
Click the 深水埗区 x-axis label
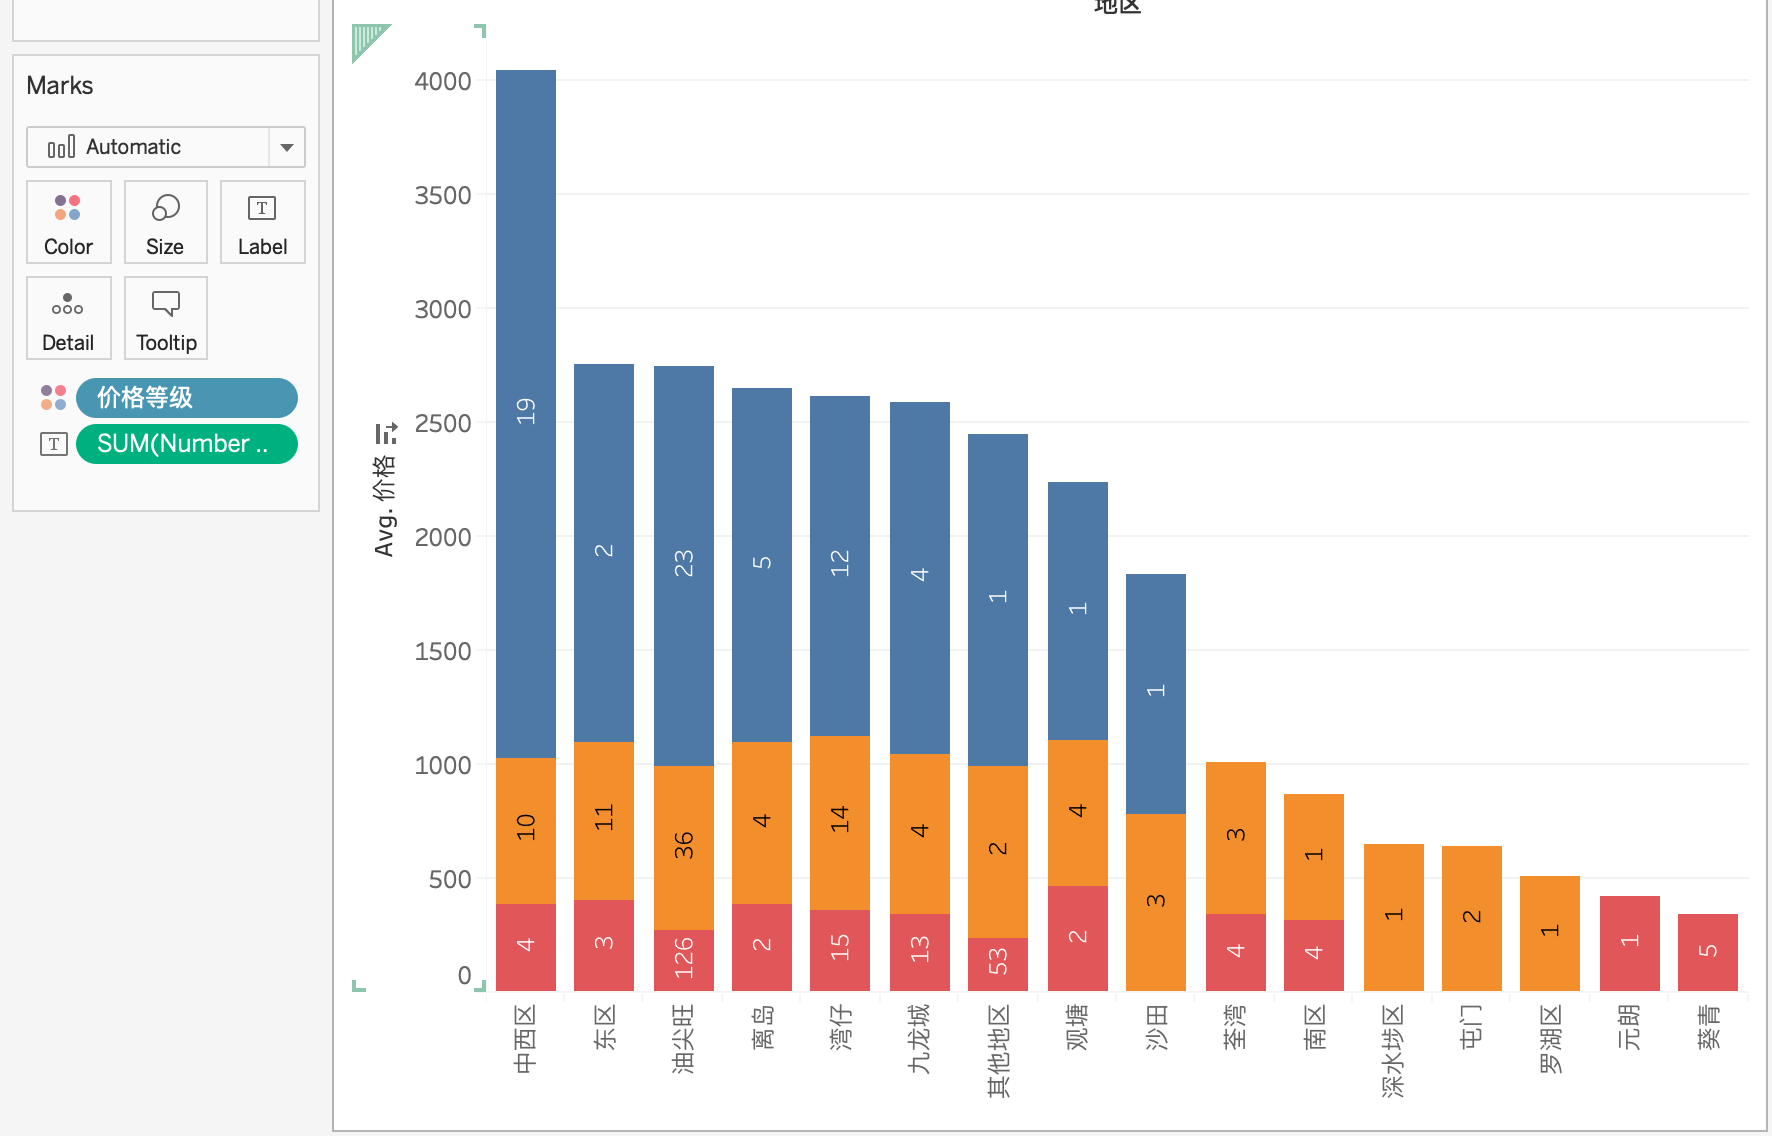[1394, 1051]
